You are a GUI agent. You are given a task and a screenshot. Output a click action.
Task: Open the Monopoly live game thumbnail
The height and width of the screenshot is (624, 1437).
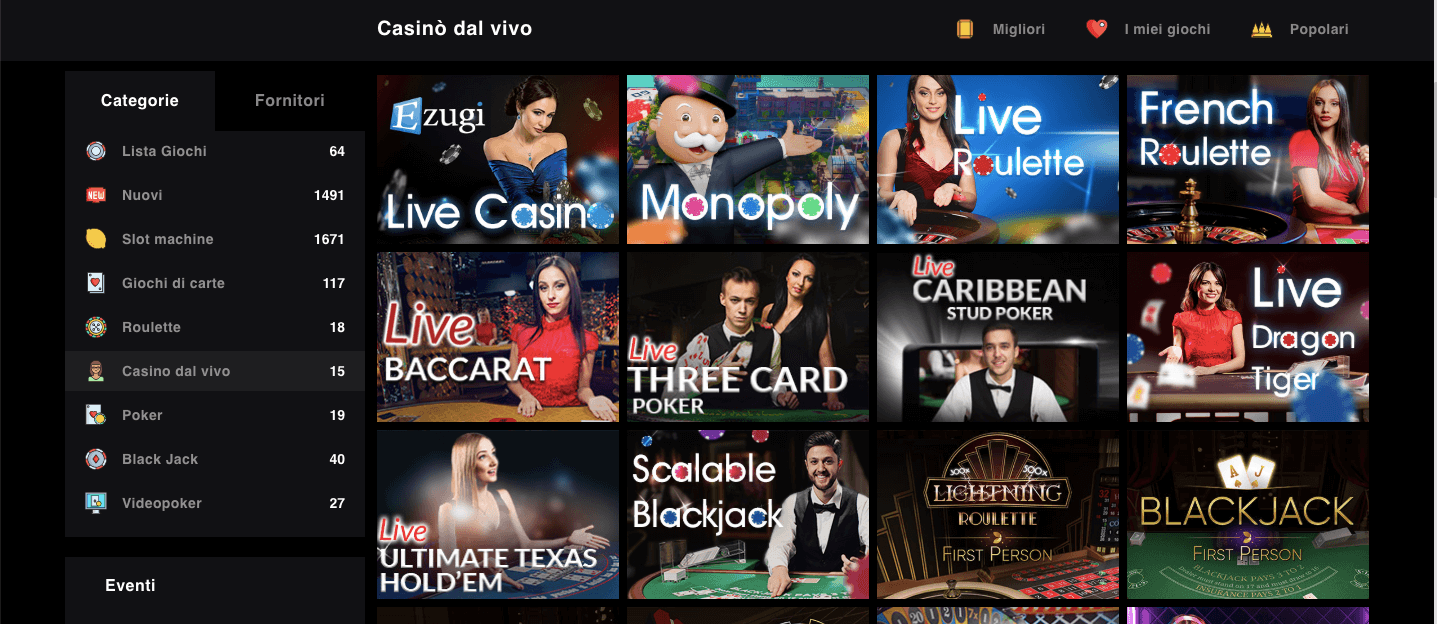pyautogui.click(x=748, y=159)
